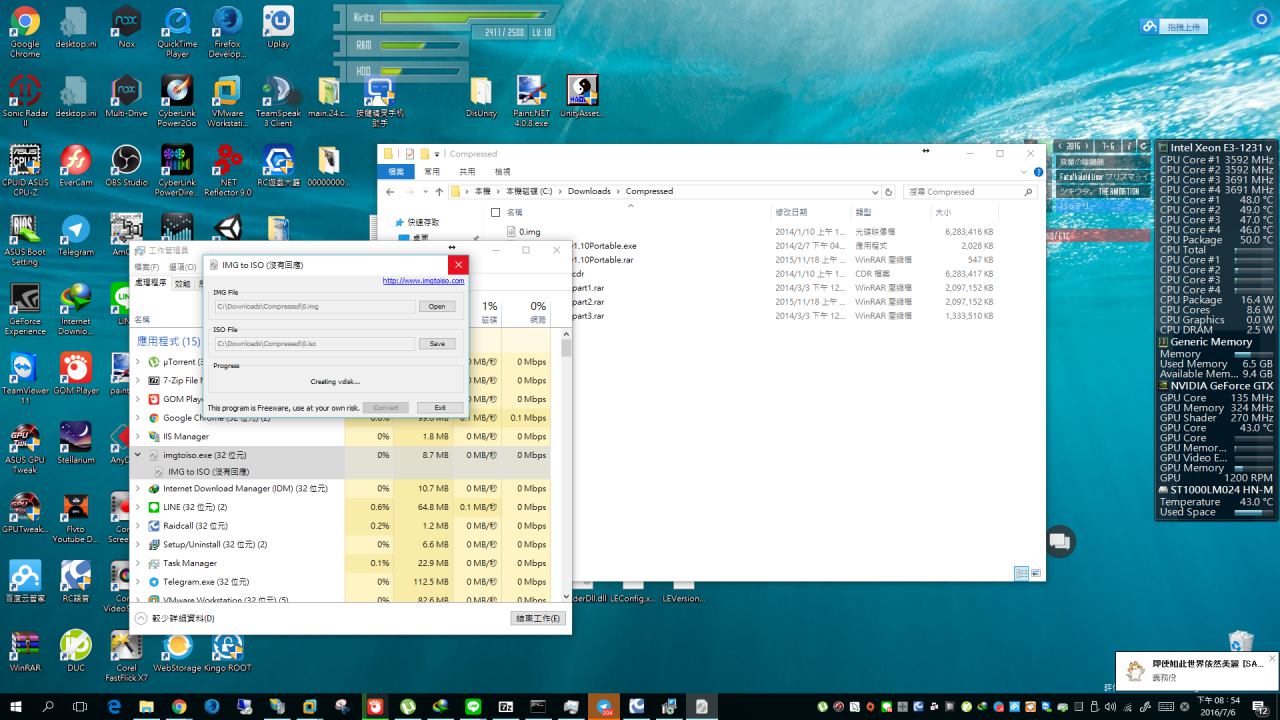Open the OBS Studio desktop shortcut
The image size is (1280, 720).
pos(126,160)
